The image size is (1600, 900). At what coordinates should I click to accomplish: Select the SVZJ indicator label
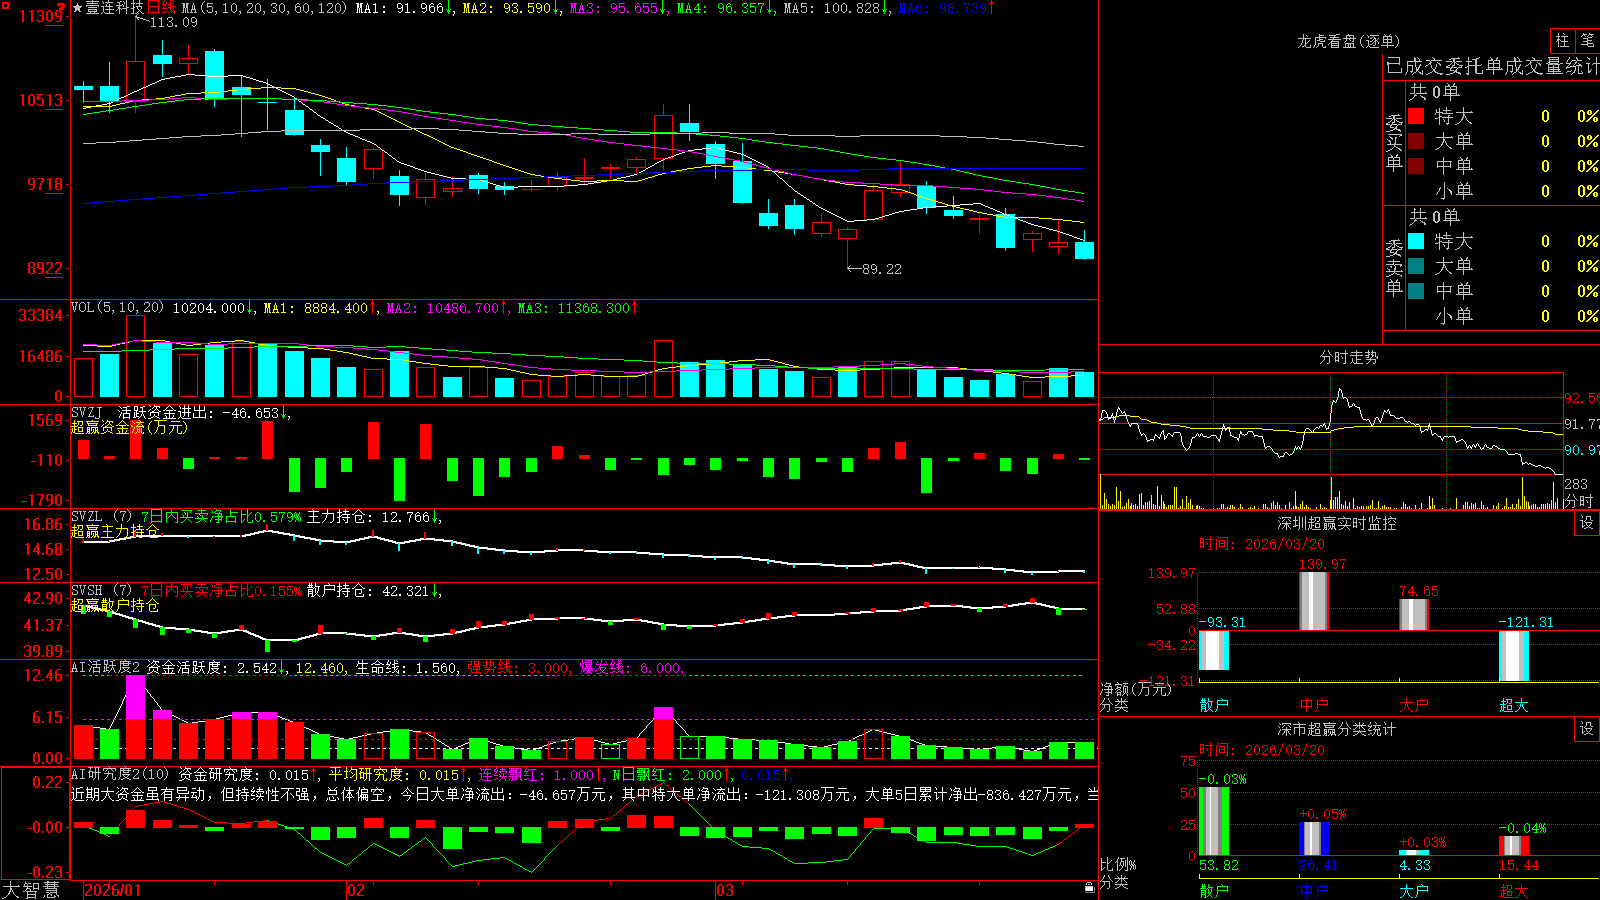[87, 412]
